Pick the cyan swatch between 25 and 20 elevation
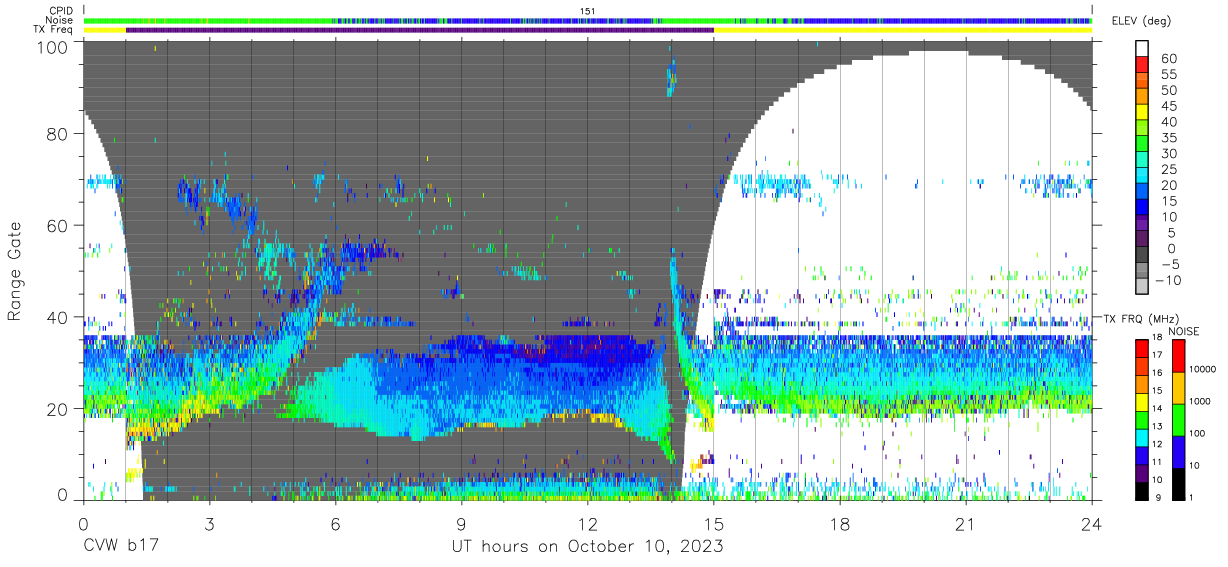Image resolution: width=1228 pixels, height=567 pixels. (1142, 176)
